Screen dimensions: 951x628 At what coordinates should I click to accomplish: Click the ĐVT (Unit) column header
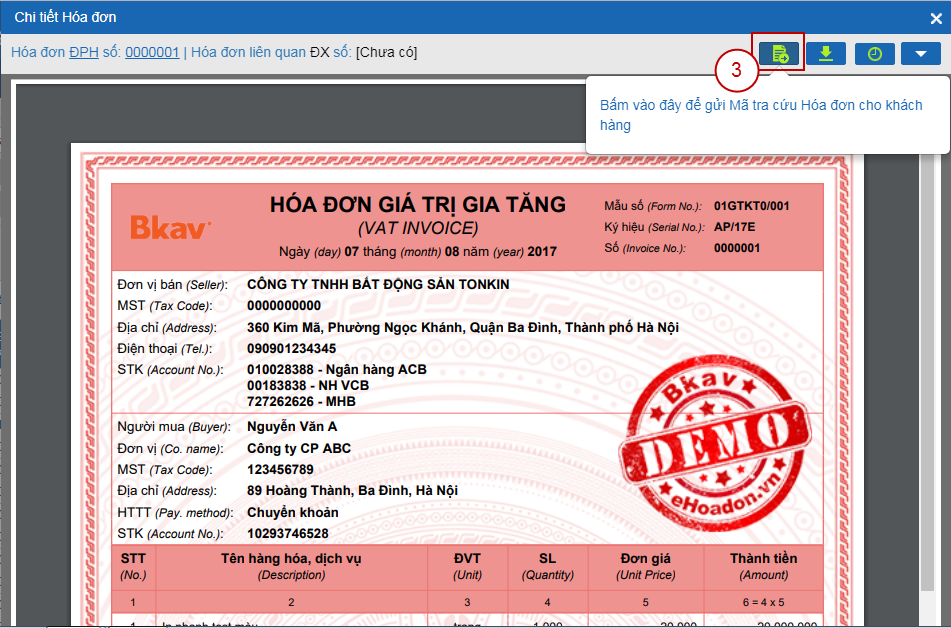467,566
